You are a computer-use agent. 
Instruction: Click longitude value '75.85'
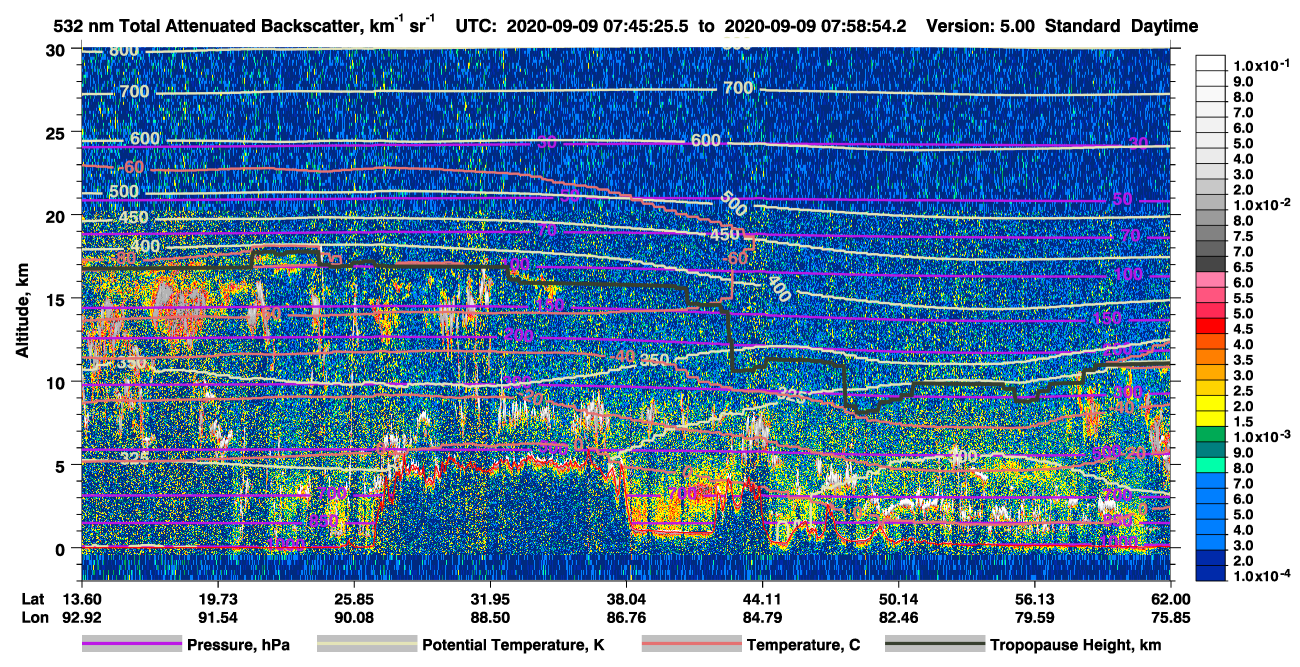1170,617
